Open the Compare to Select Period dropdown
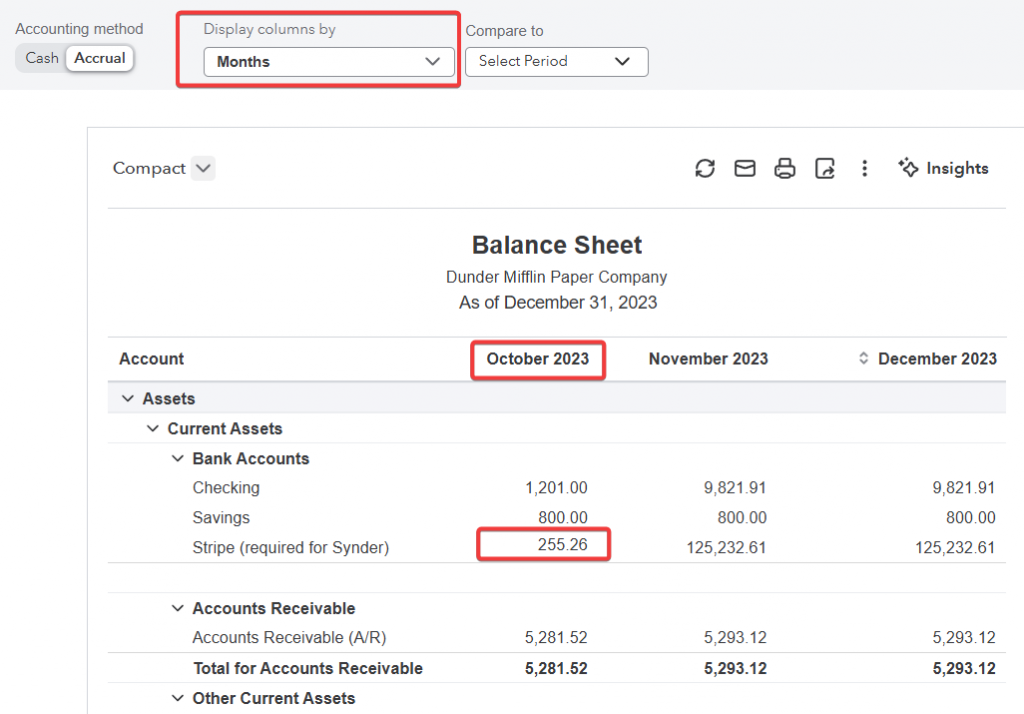This screenshot has height=714, width=1024. point(556,62)
